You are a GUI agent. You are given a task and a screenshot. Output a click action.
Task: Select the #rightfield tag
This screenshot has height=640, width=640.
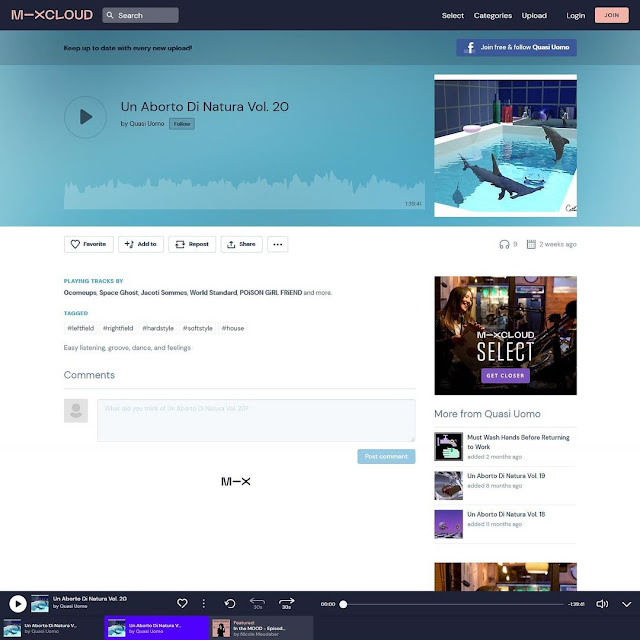coord(118,328)
